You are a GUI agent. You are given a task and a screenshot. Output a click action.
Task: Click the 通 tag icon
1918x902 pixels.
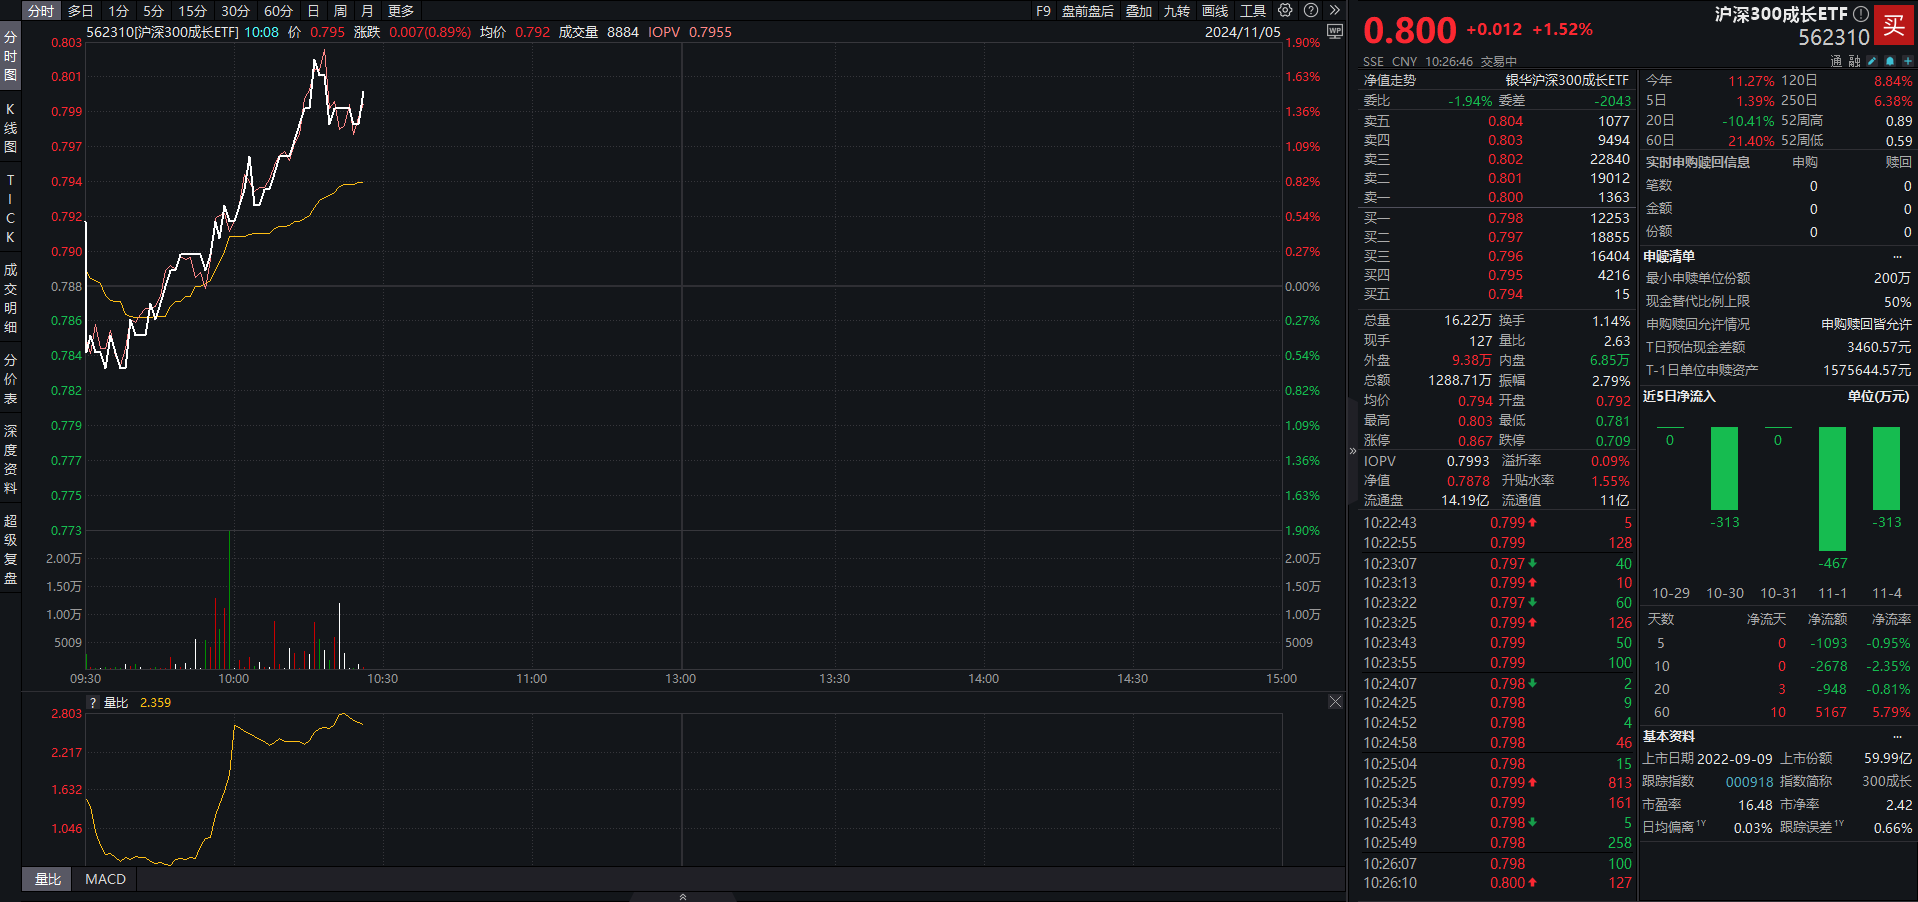1836,61
